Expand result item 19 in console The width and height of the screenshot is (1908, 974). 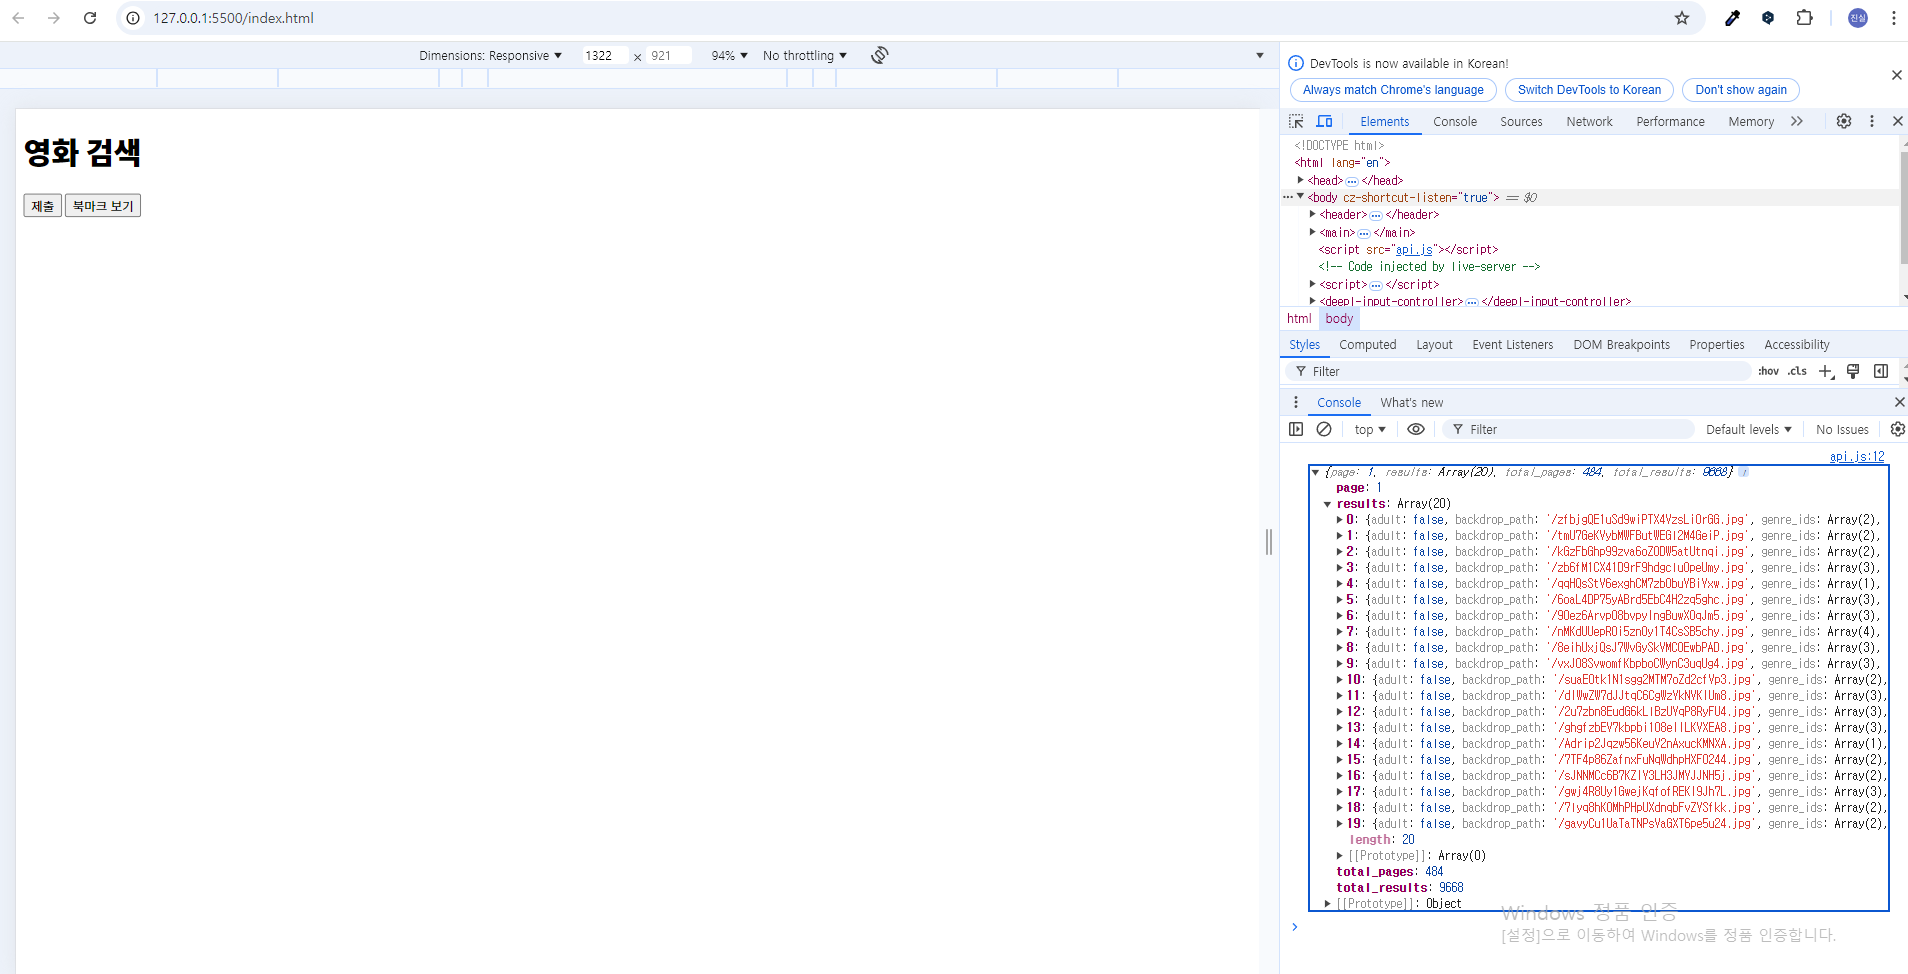1340,823
